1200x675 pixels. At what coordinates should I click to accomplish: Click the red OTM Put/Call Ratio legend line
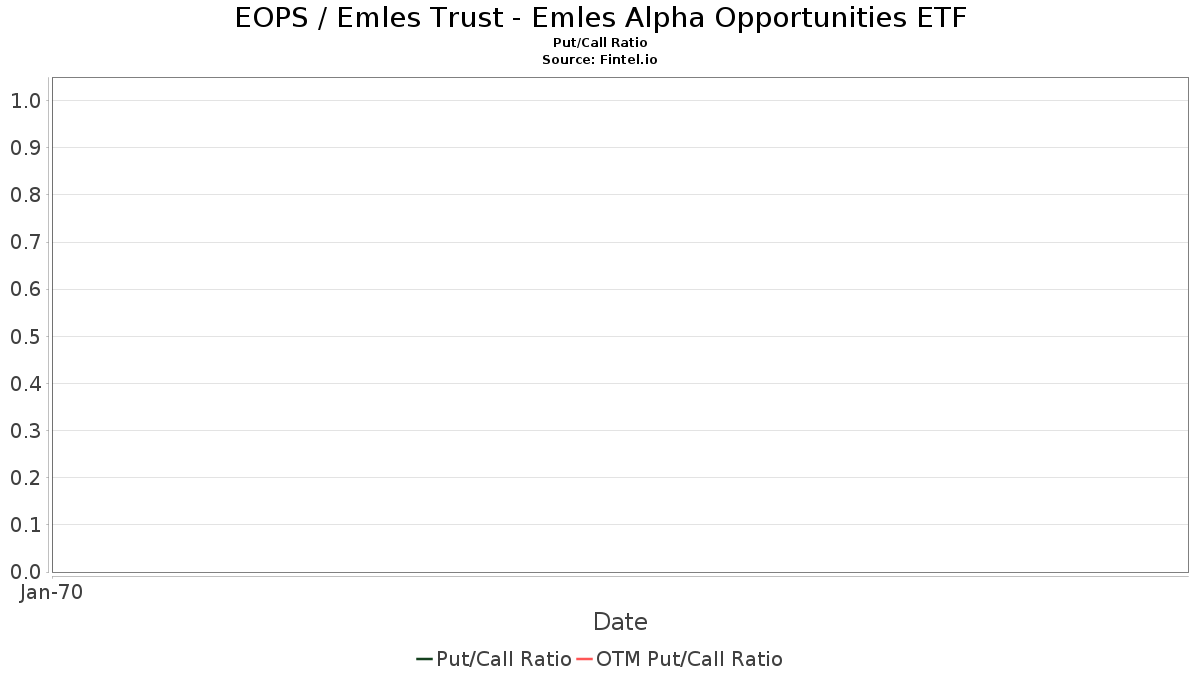tap(585, 659)
